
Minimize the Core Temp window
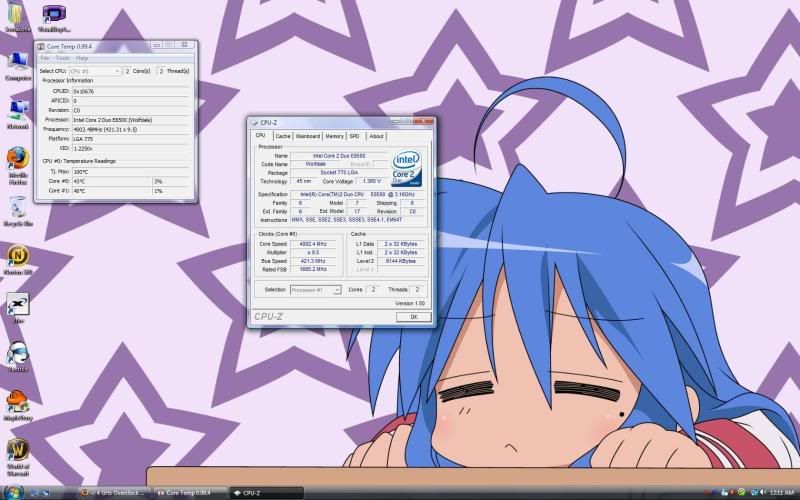point(157,45)
